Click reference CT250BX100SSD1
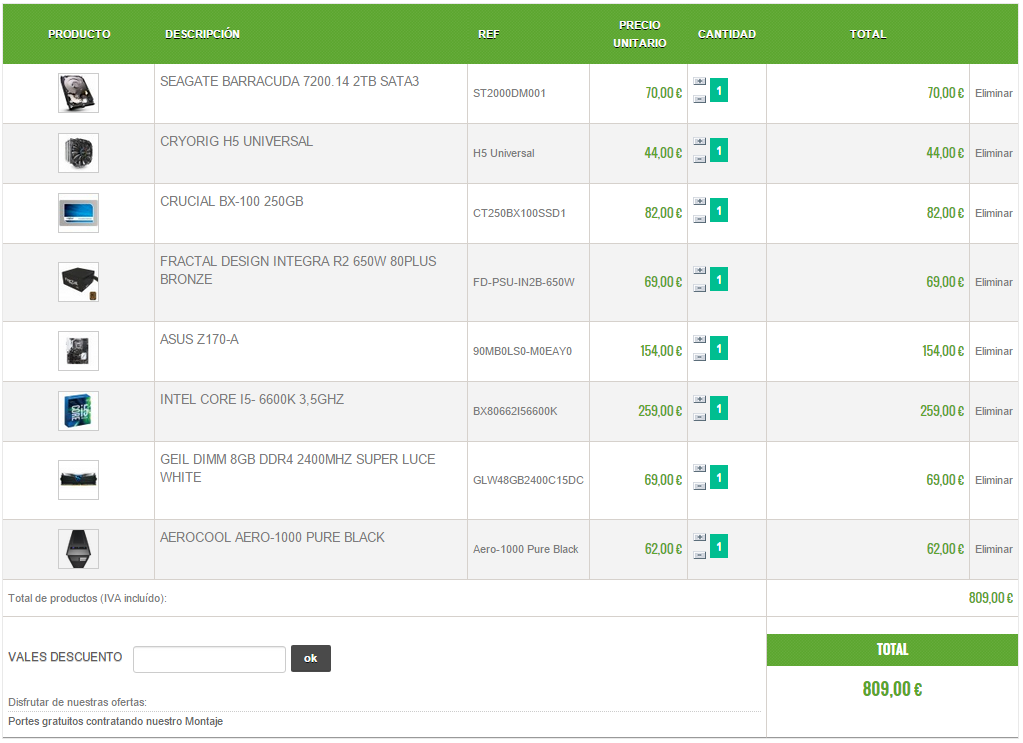Viewport: 1023px width, 743px height. point(519,214)
